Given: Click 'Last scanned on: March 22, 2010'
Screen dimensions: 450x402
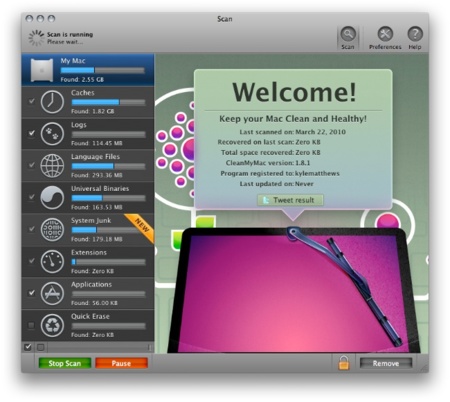Looking at the screenshot, I should tap(292, 132).
